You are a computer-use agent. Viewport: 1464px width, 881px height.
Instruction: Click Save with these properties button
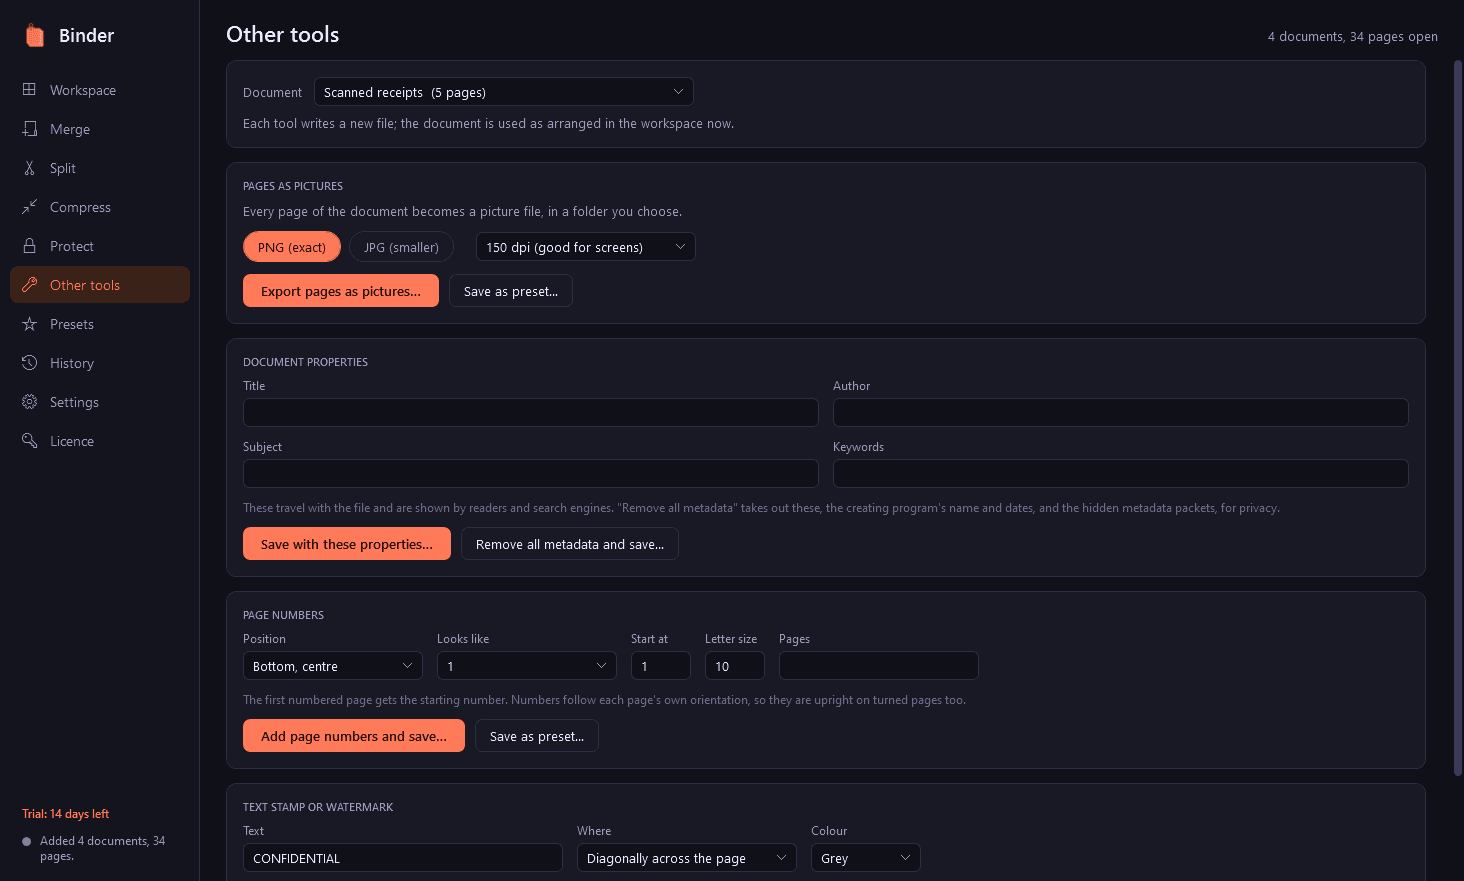pos(347,544)
